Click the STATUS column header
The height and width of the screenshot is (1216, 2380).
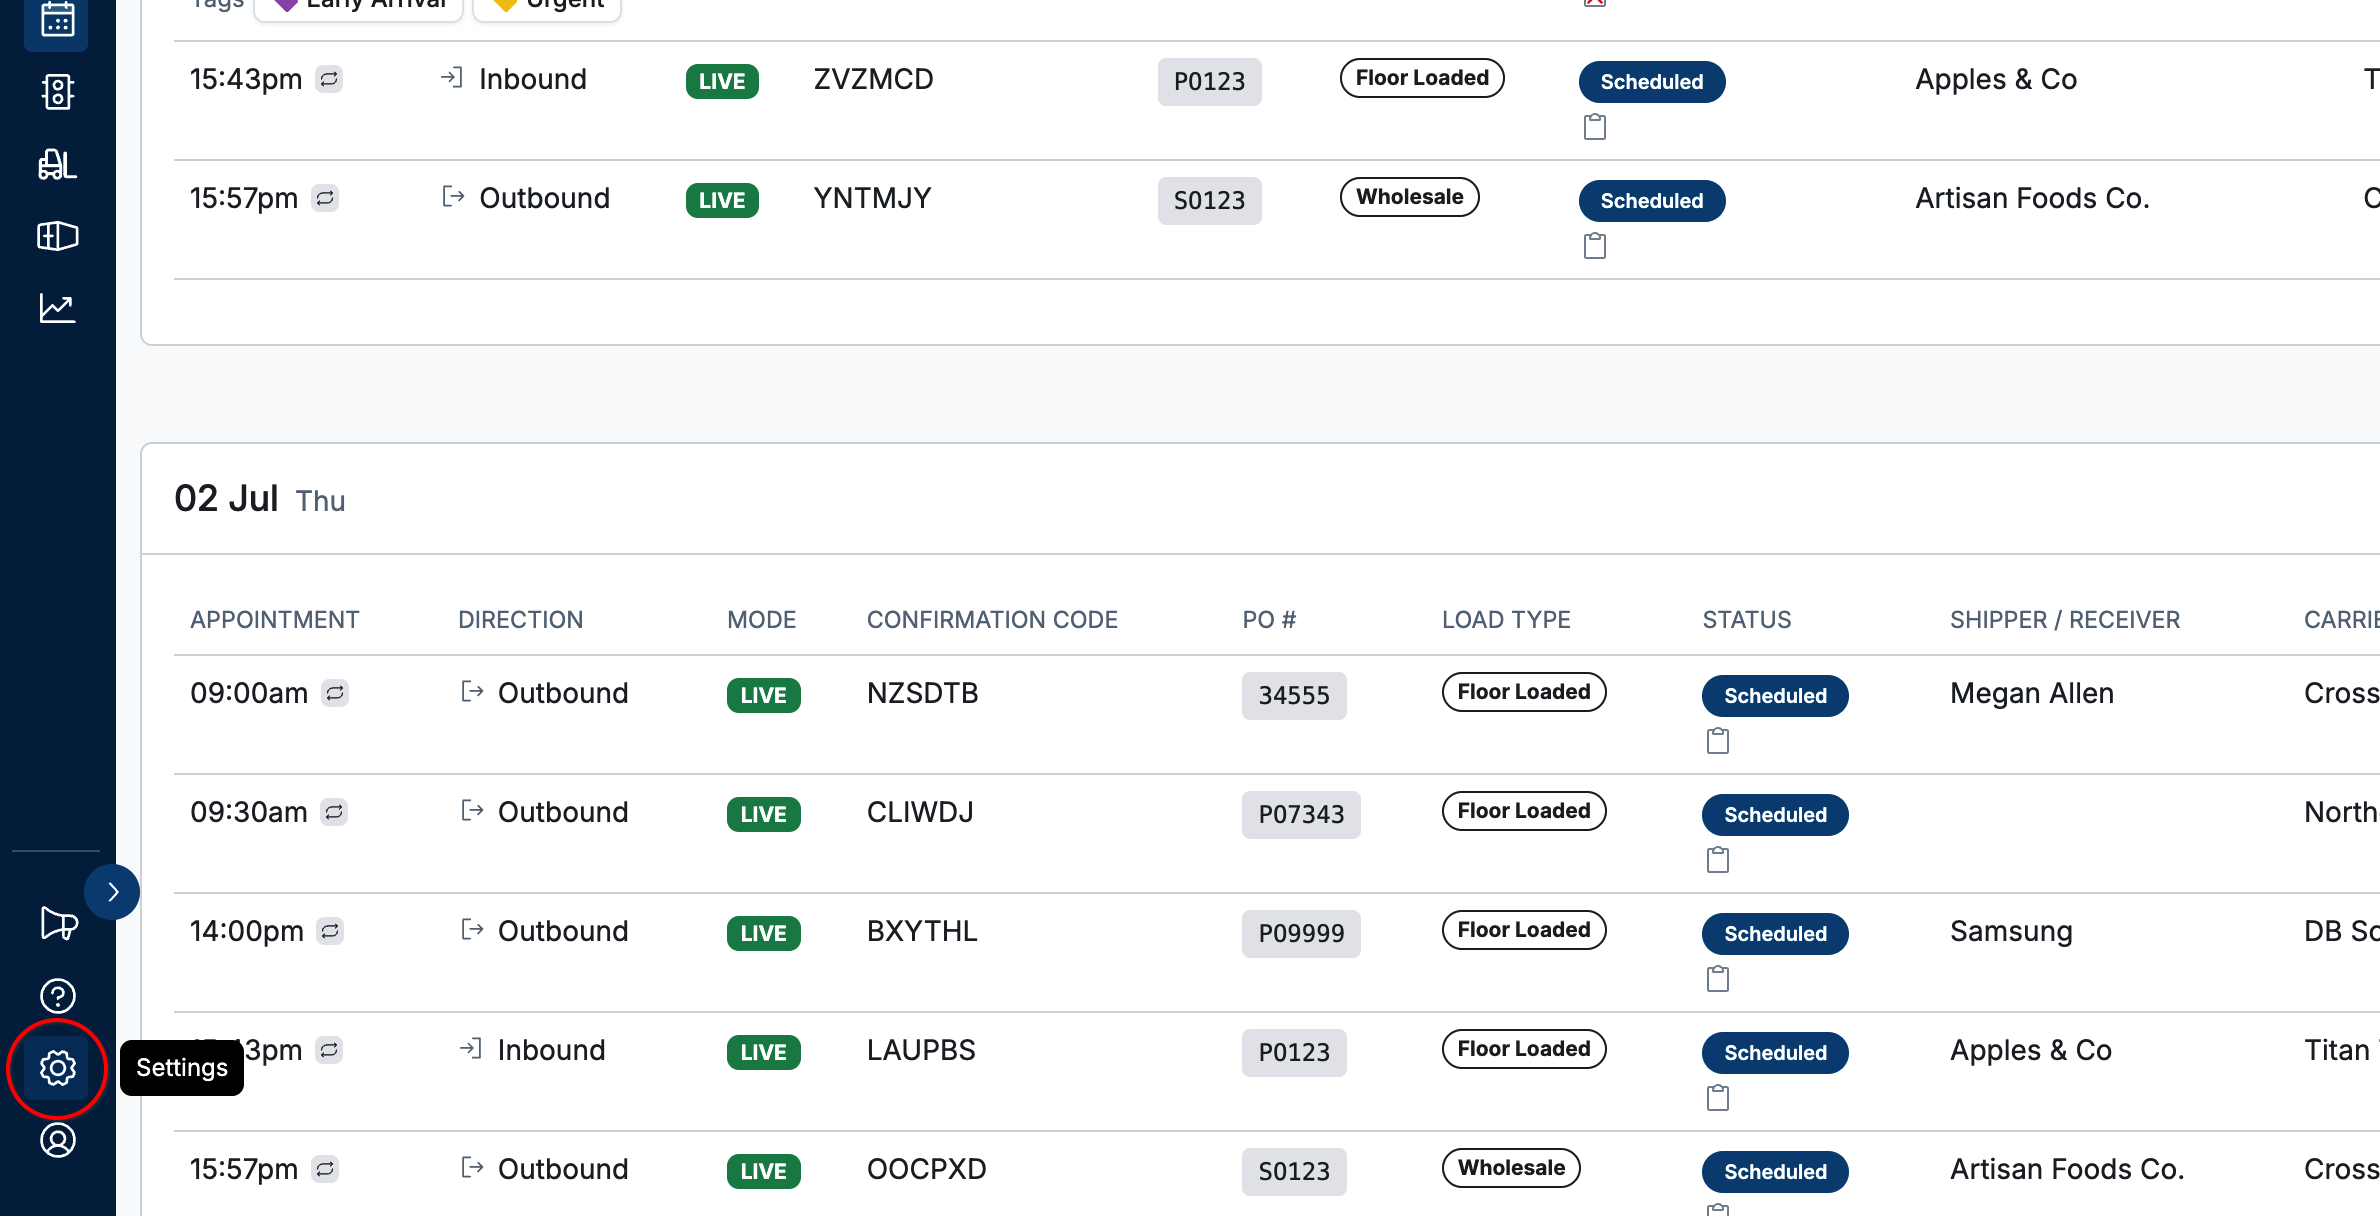(x=1747, y=620)
